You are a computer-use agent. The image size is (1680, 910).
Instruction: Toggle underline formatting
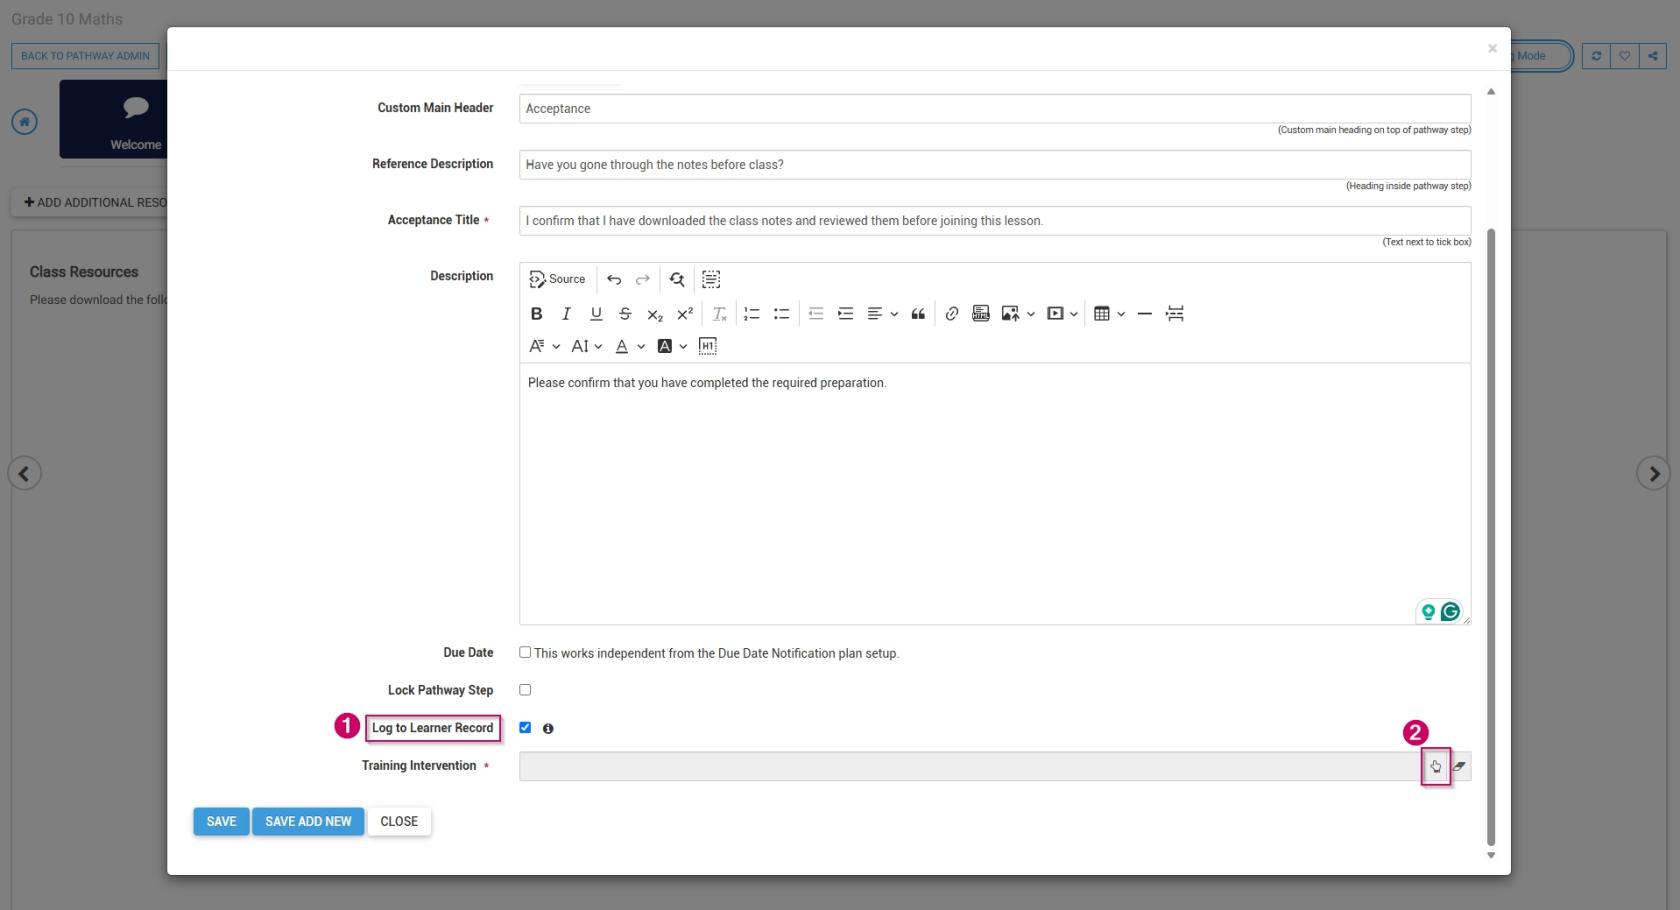(596, 314)
